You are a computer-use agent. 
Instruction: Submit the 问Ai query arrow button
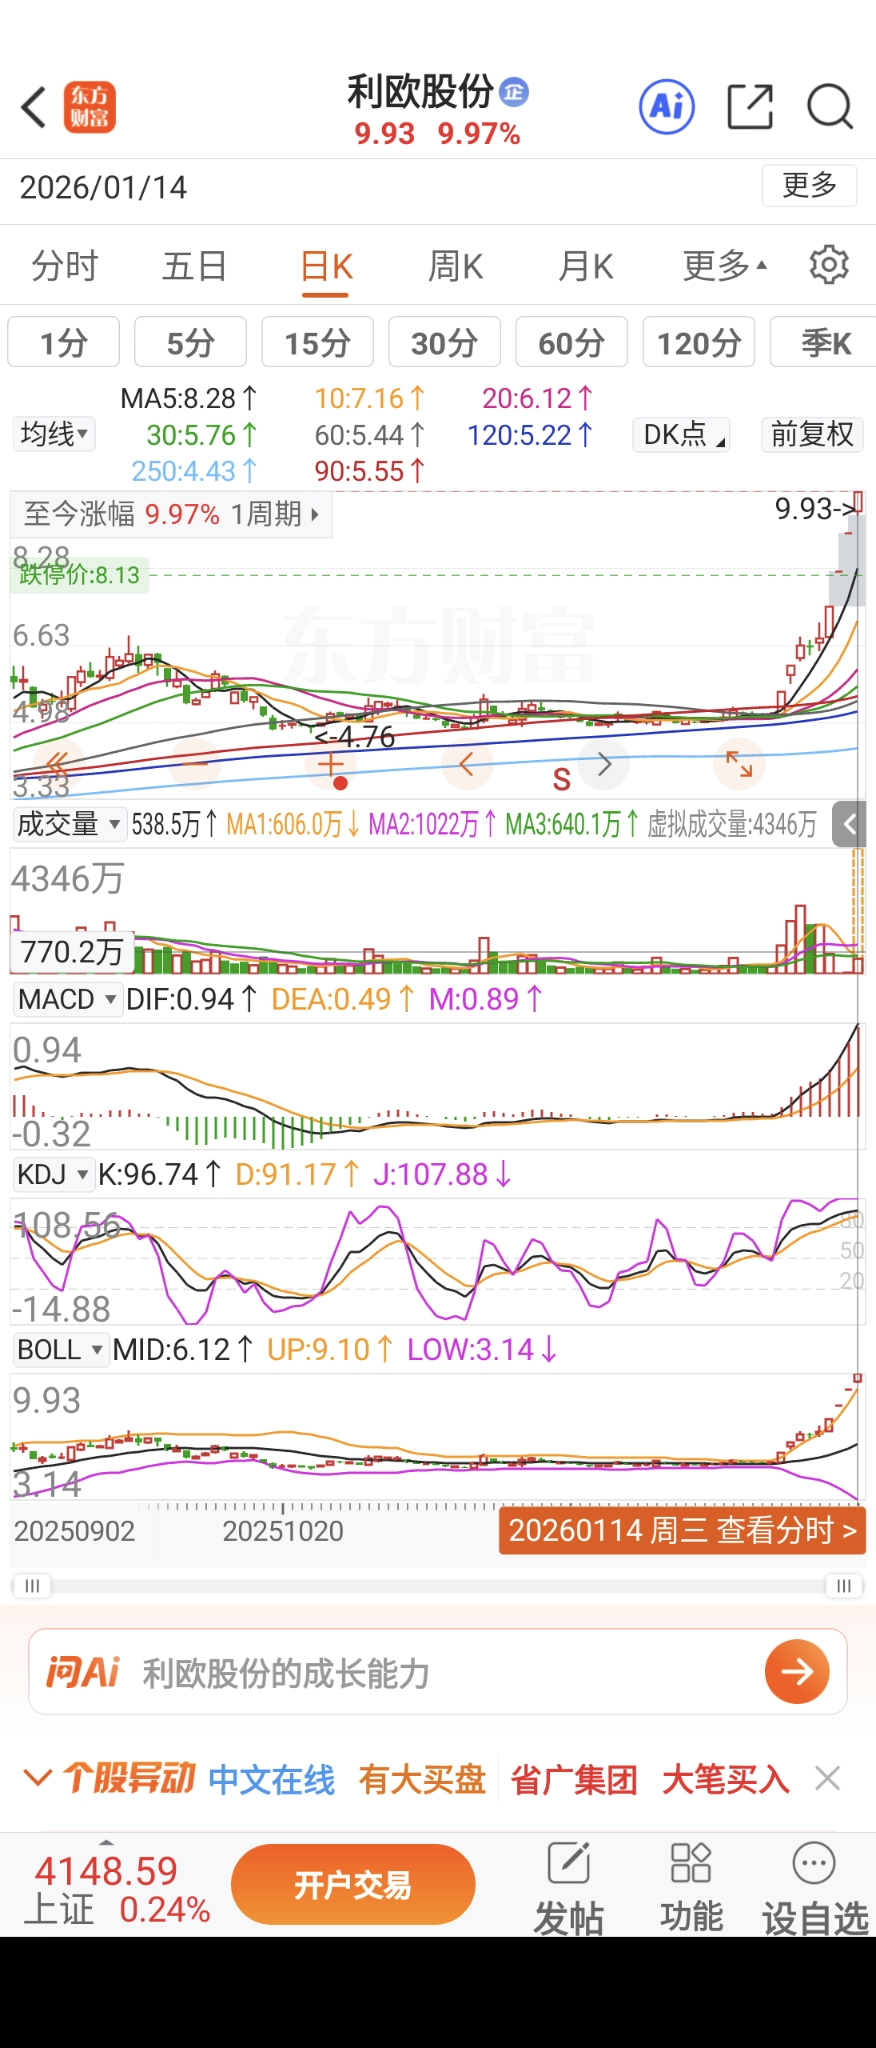[797, 1672]
